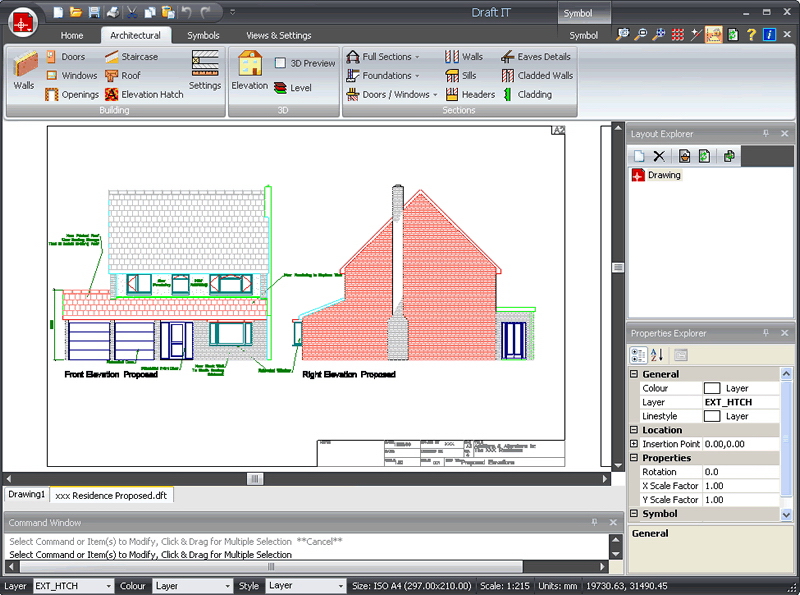800x595 pixels.
Task: Click the Settings button in Building group
Action: coord(205,71)
